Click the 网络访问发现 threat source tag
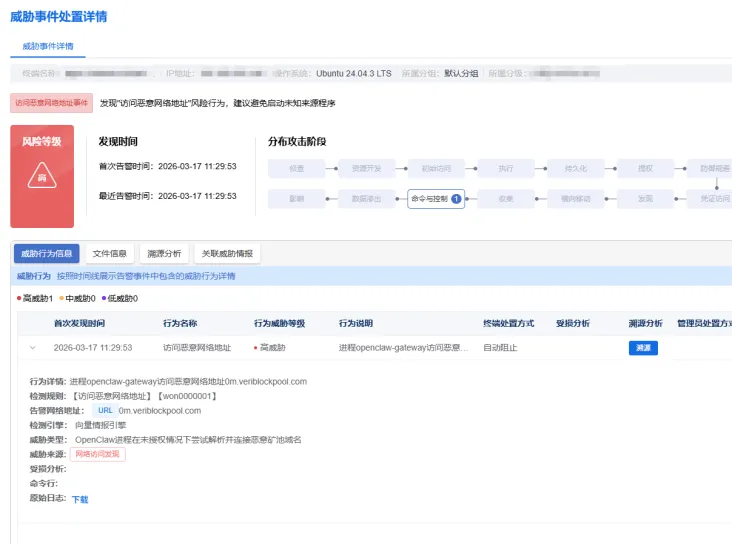The height and width of the screenshot is (545, 733). point(98,454)
